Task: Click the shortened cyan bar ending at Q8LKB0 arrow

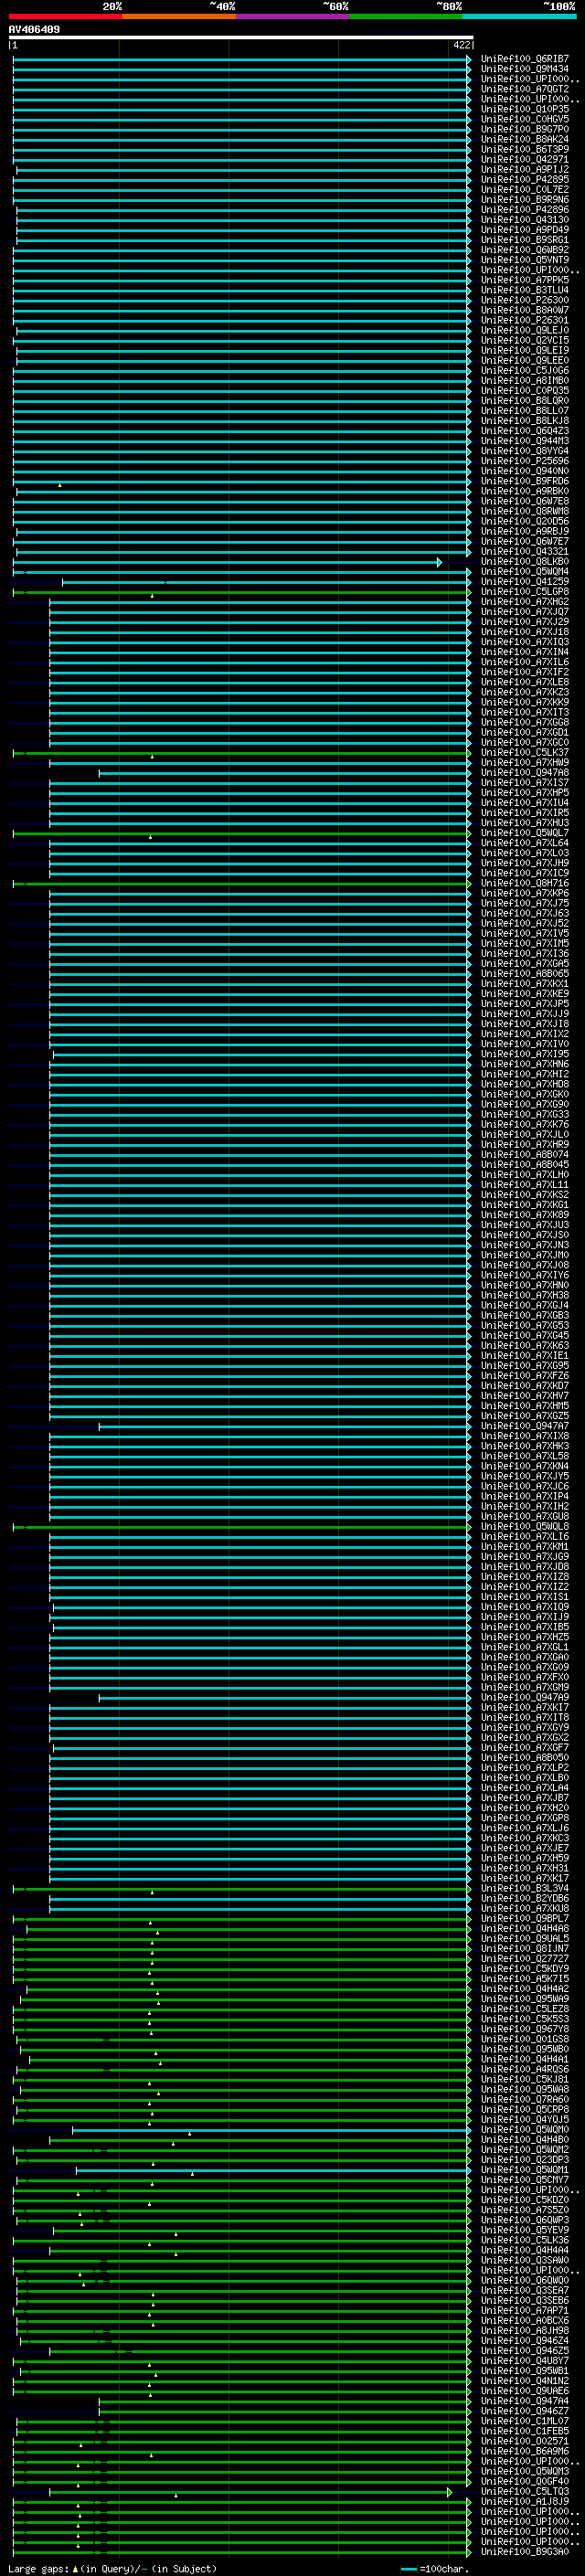Action: (227, 562)
